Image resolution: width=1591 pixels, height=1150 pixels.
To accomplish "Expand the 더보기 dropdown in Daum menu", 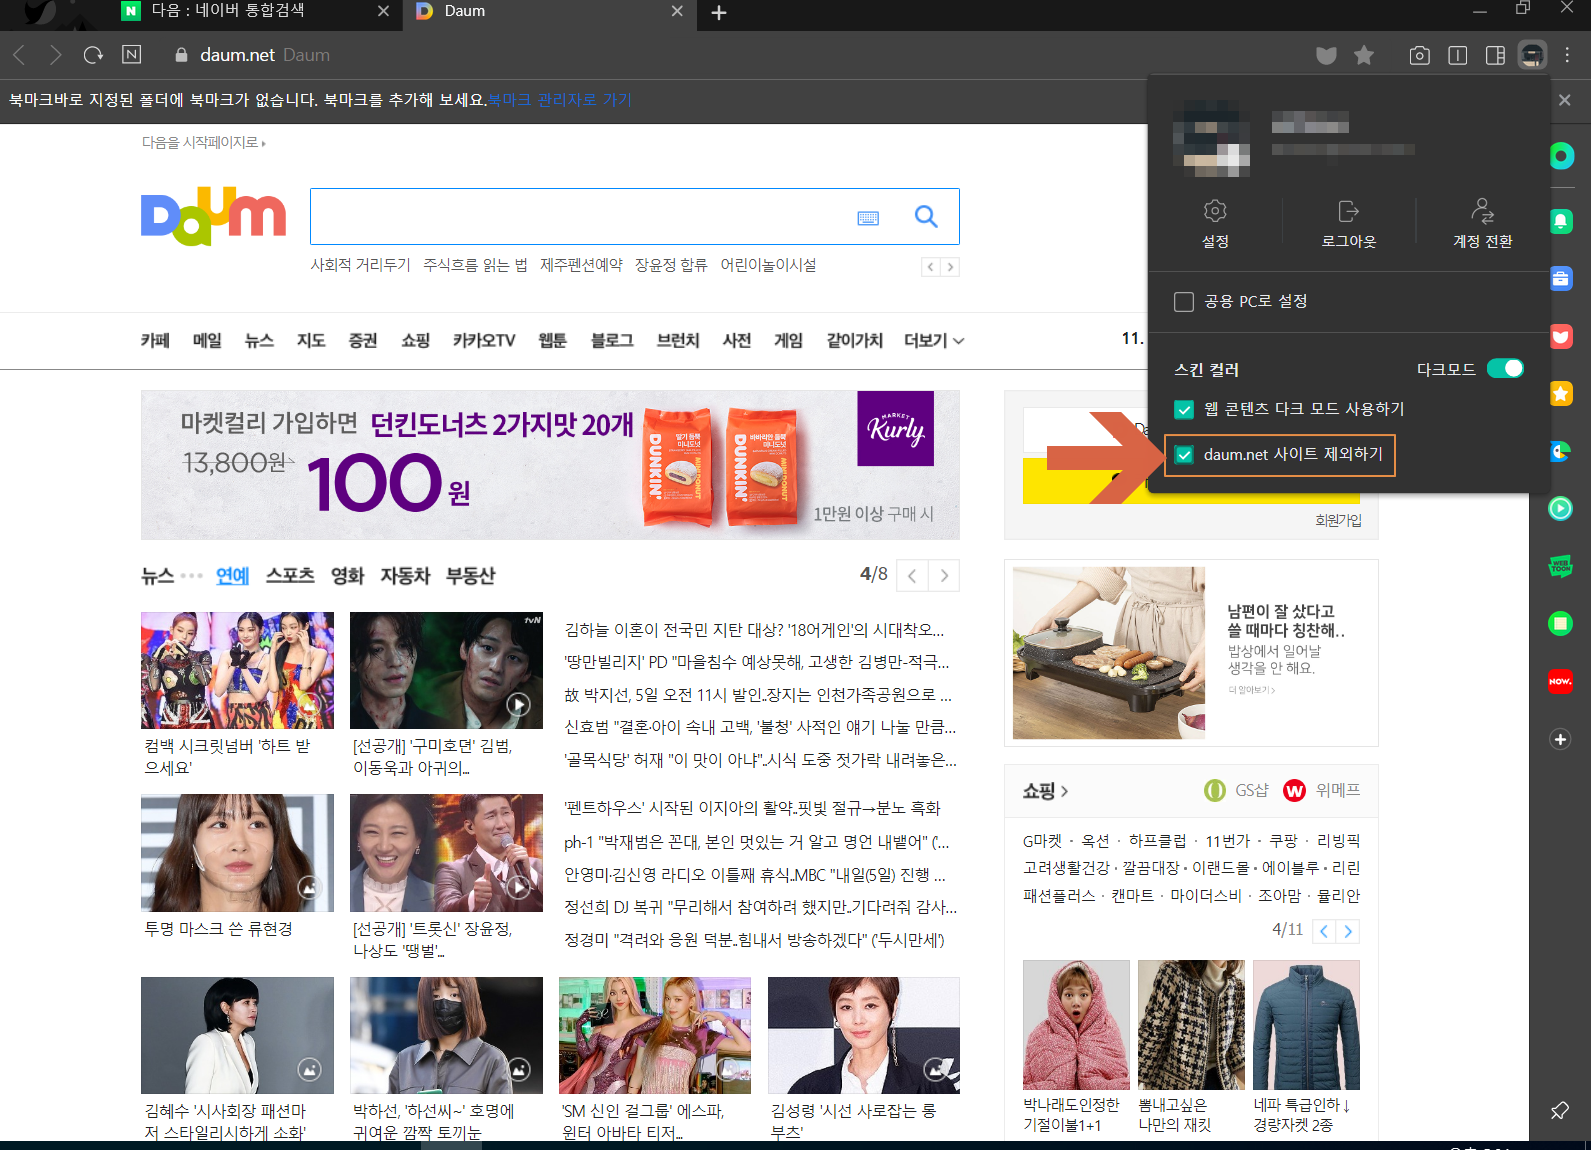I will click(934, 341).
